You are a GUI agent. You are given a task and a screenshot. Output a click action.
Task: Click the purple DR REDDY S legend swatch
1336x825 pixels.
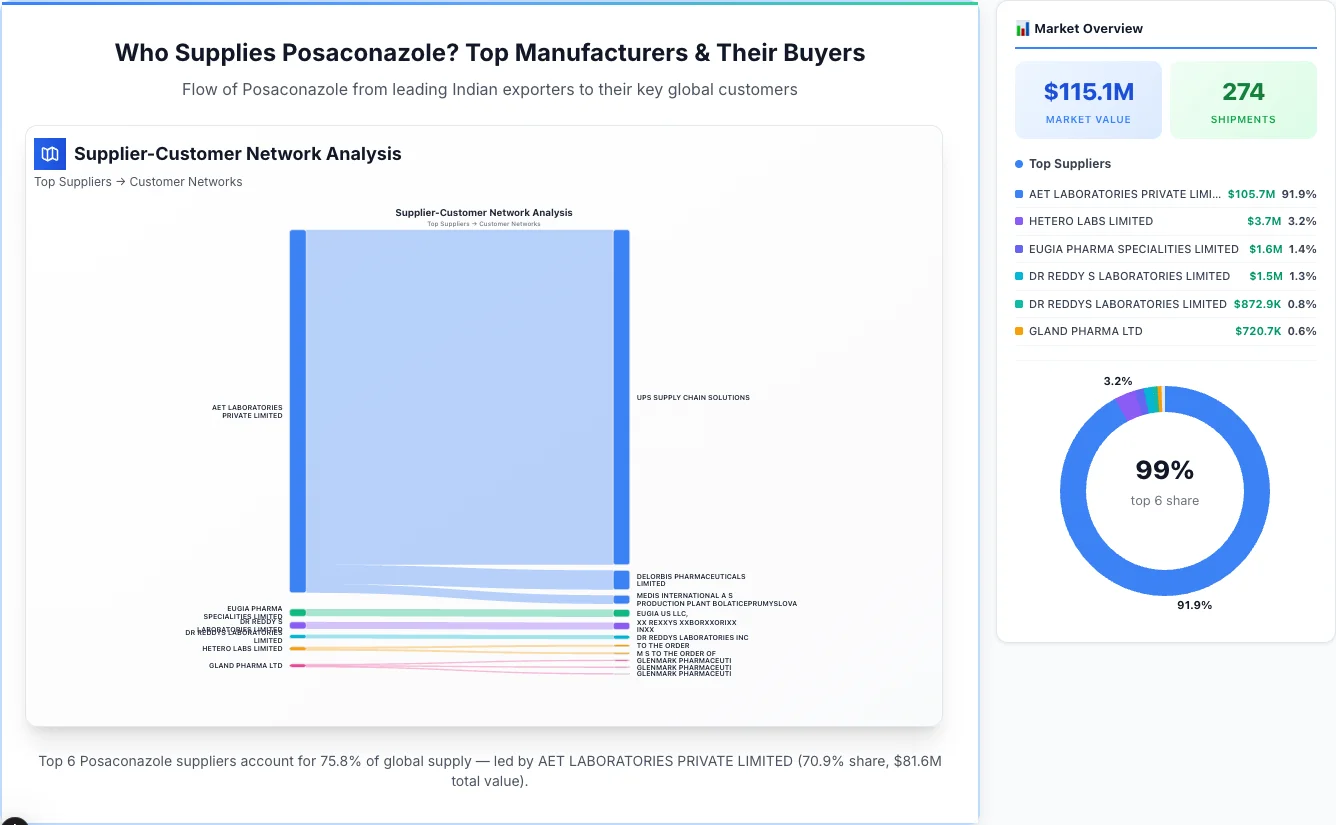click(x=1021, y=276)
